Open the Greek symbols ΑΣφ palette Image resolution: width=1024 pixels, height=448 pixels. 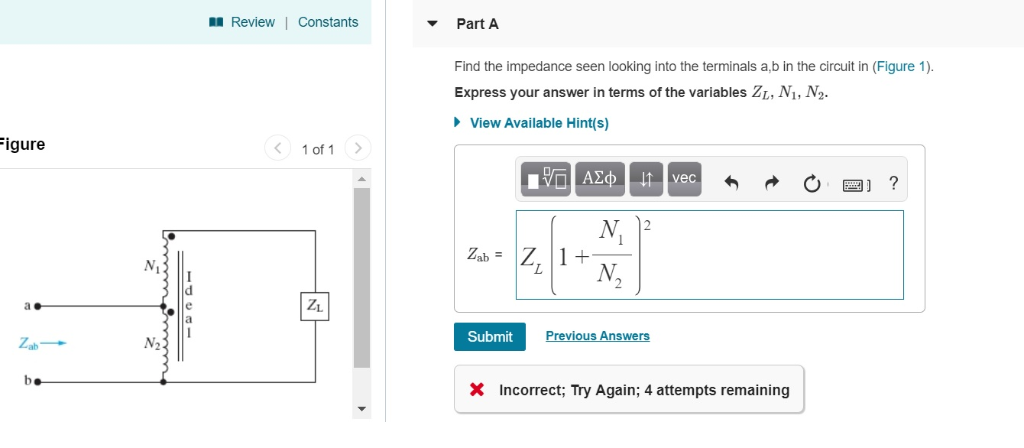(x=600, y=179)
